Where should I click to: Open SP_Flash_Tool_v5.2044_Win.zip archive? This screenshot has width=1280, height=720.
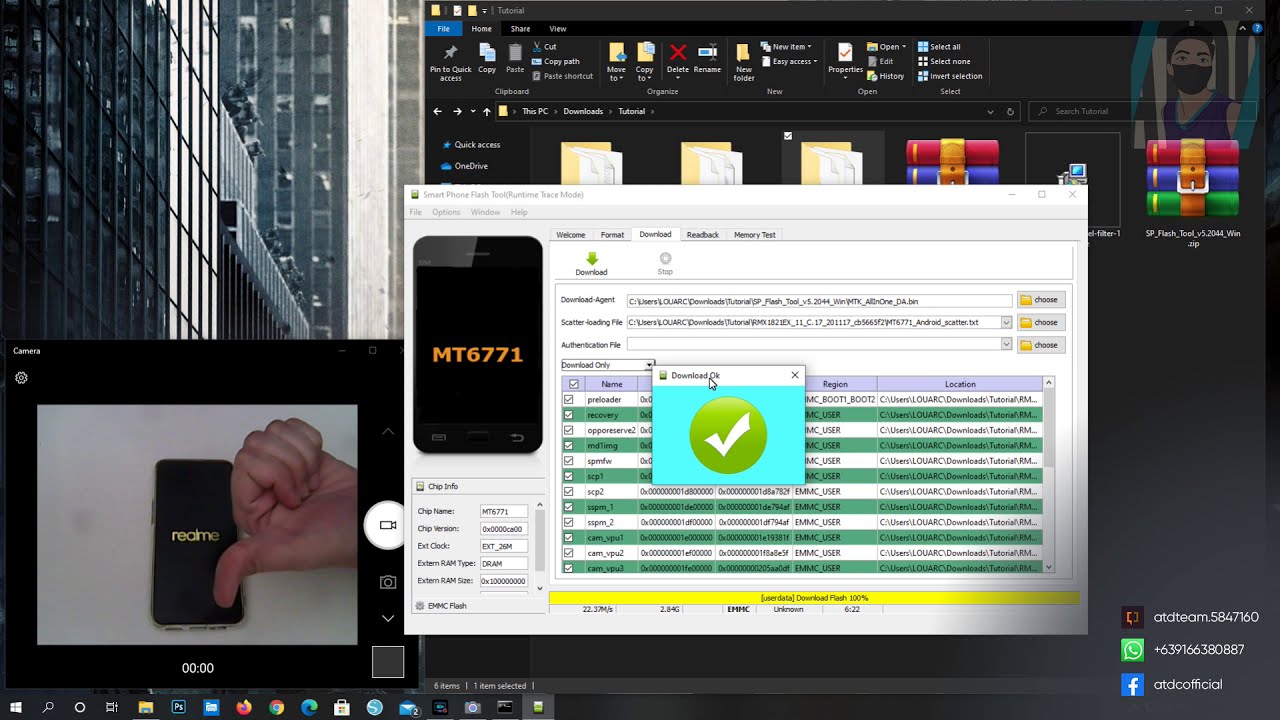[x=1192, y=193]
